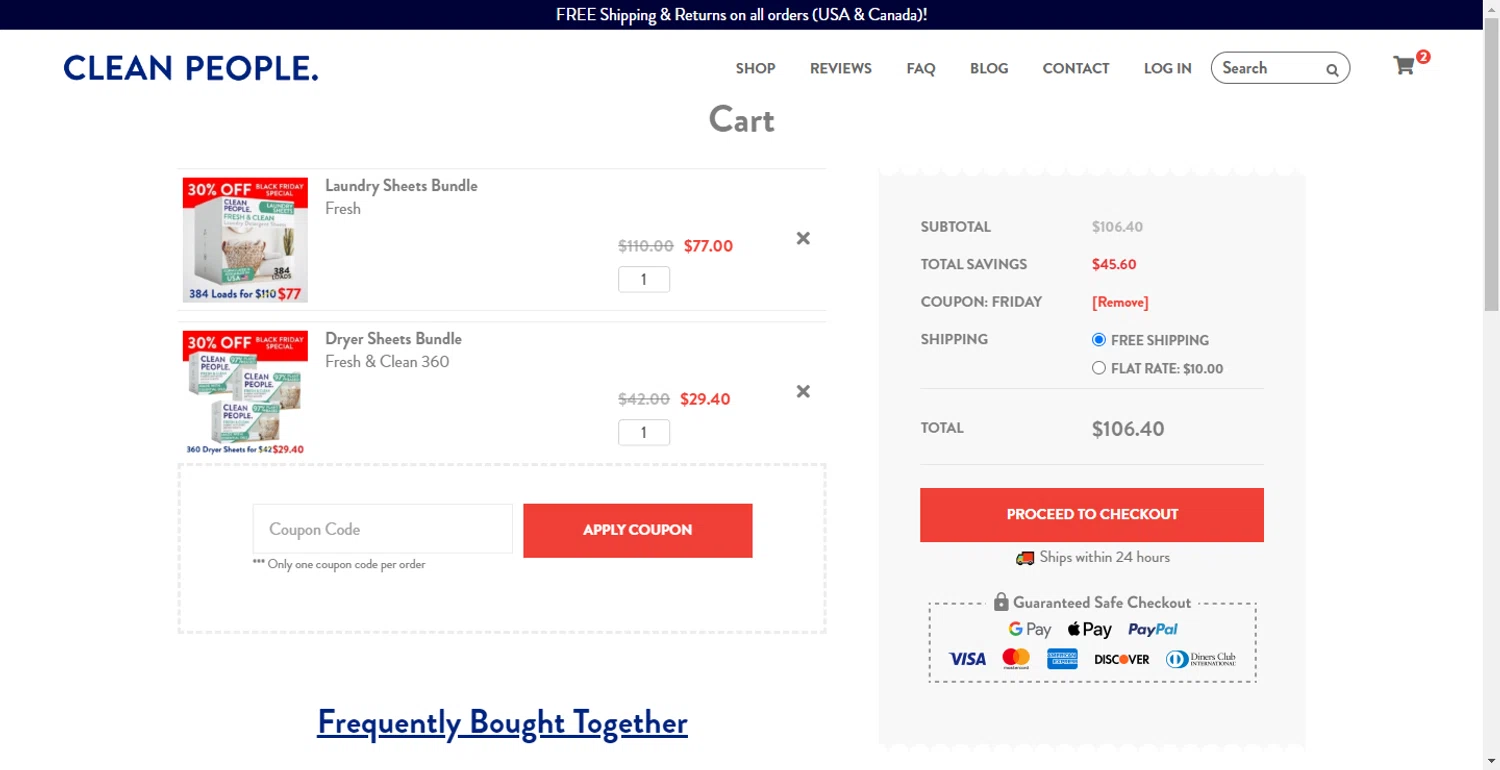Open the shopping cart icon
Viewport: 1500px width, 770px height.
[1405, 66]
